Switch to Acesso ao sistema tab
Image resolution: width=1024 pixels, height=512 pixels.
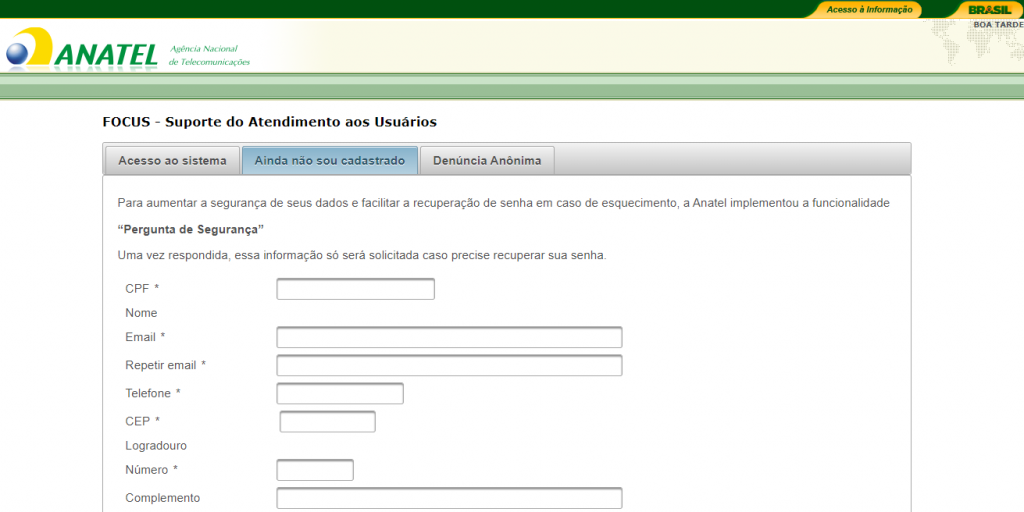tap(171, 160)
